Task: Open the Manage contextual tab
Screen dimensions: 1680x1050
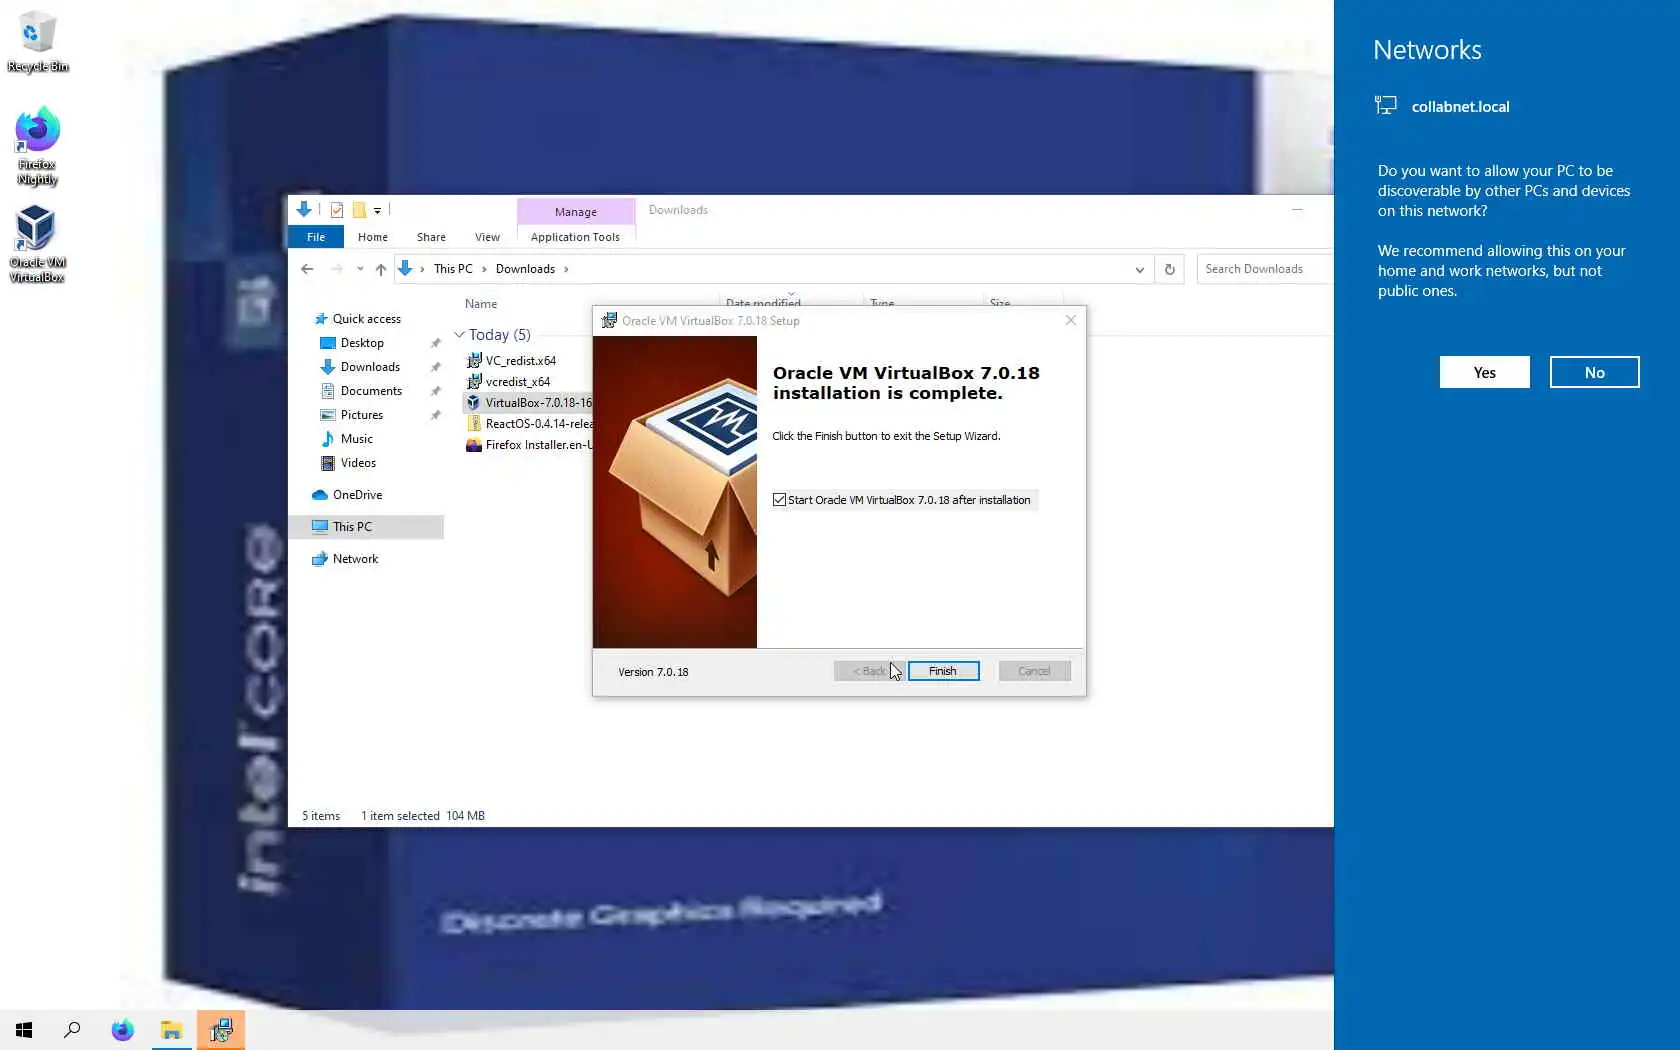Action: click(576, 212)
